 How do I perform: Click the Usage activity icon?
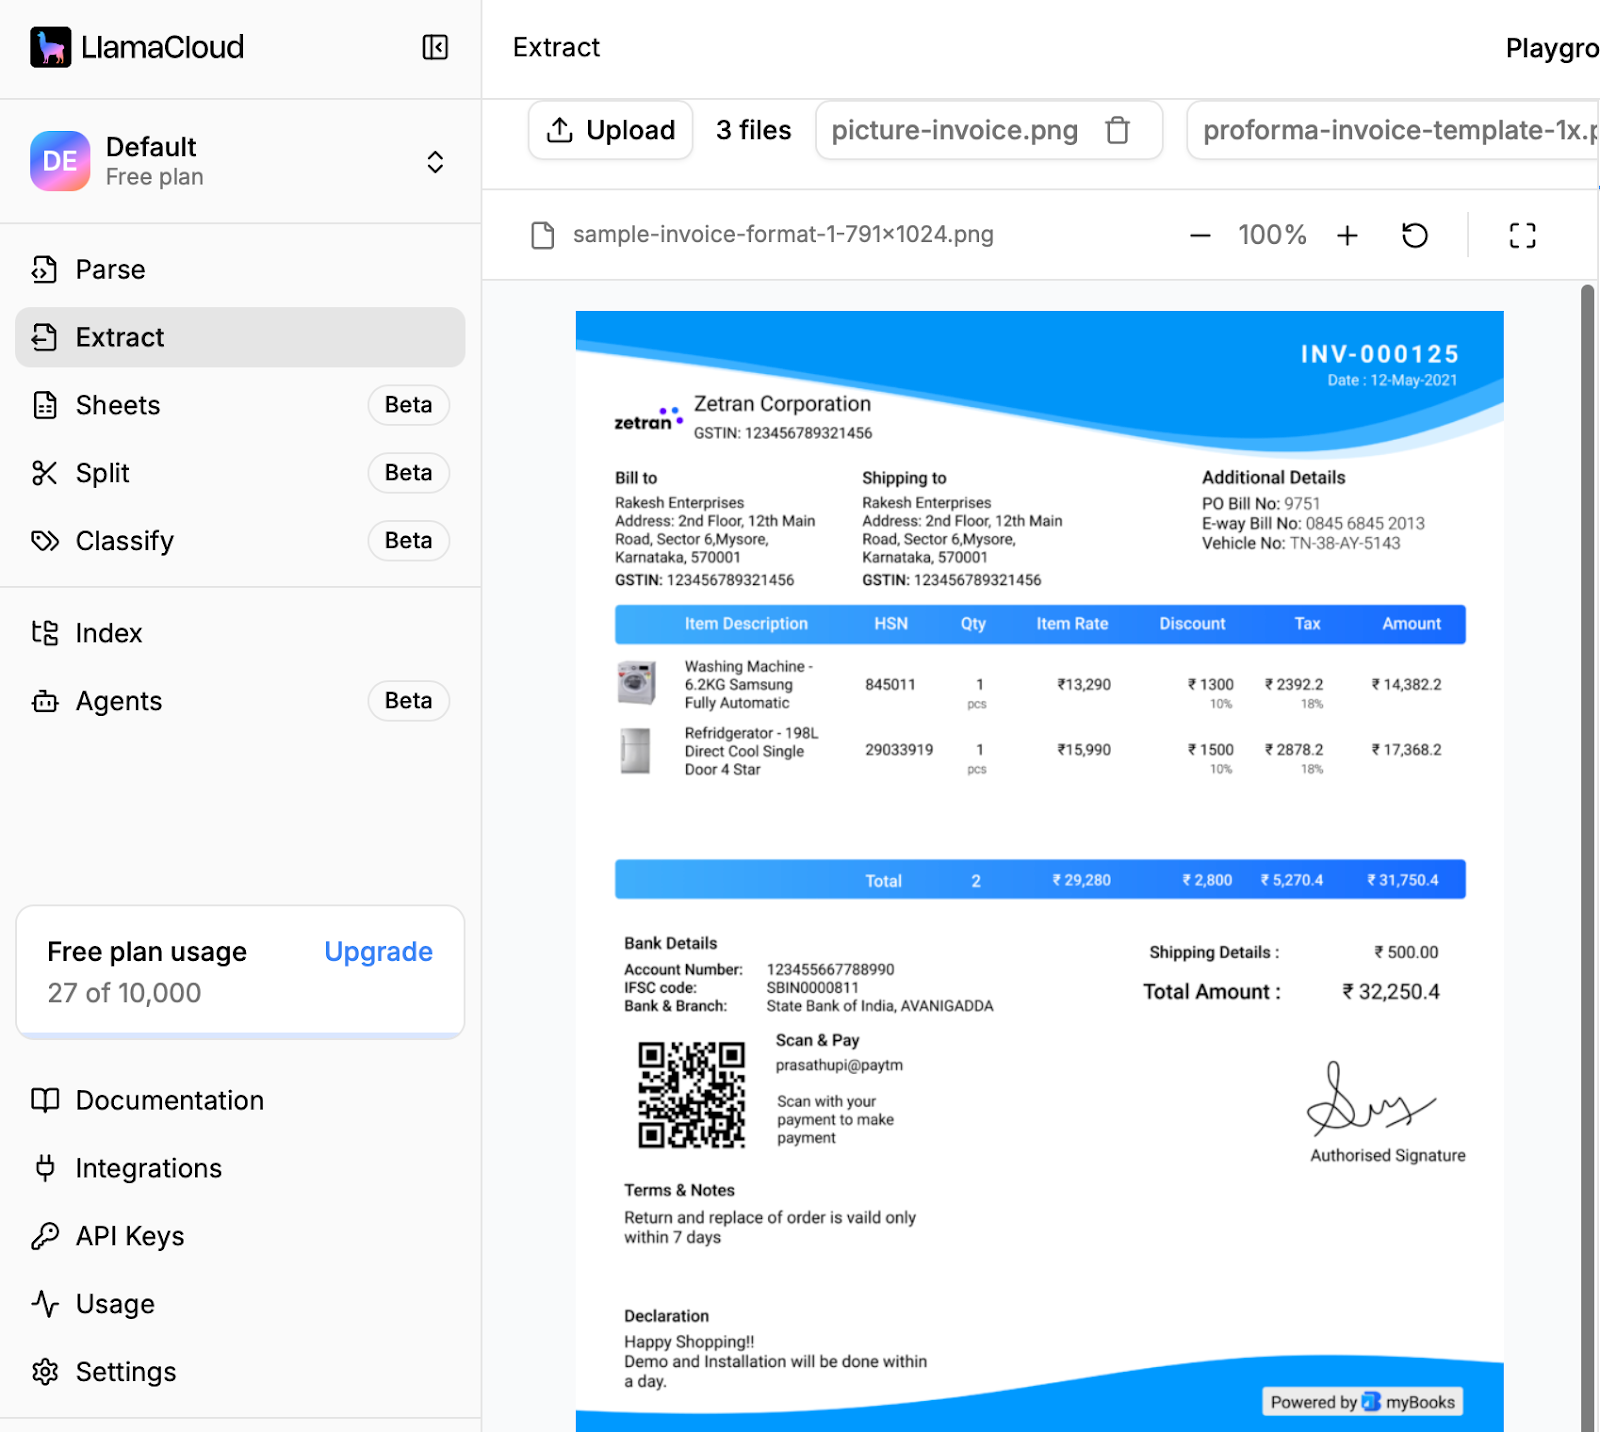point(45,1304)
